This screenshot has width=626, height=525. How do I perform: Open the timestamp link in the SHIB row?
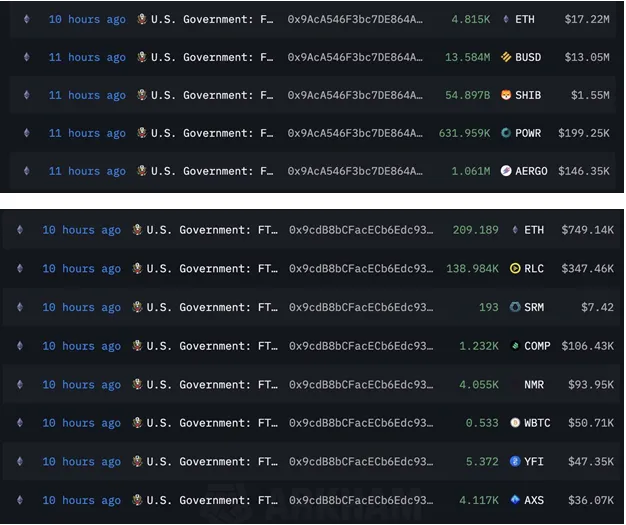tap(87, 95)
